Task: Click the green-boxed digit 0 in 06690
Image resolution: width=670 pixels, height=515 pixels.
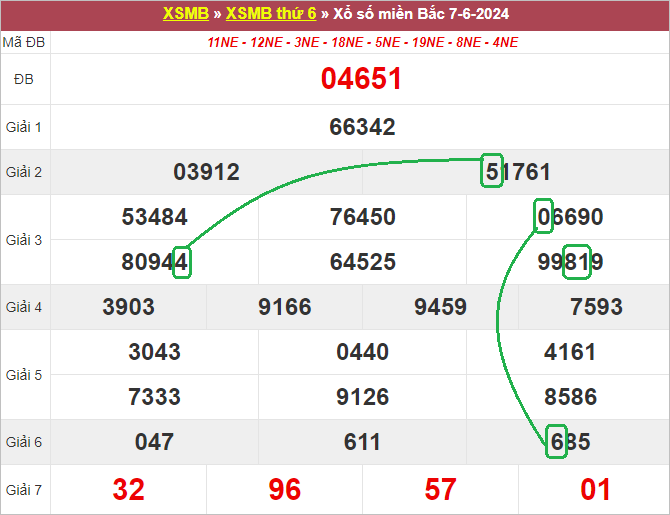Action: (x=543, y=216)
